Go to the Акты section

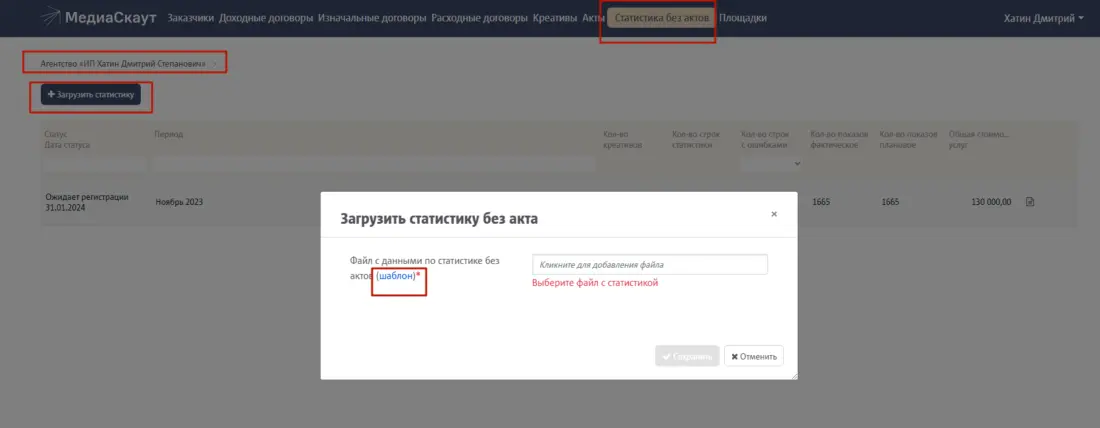(593, 18)
